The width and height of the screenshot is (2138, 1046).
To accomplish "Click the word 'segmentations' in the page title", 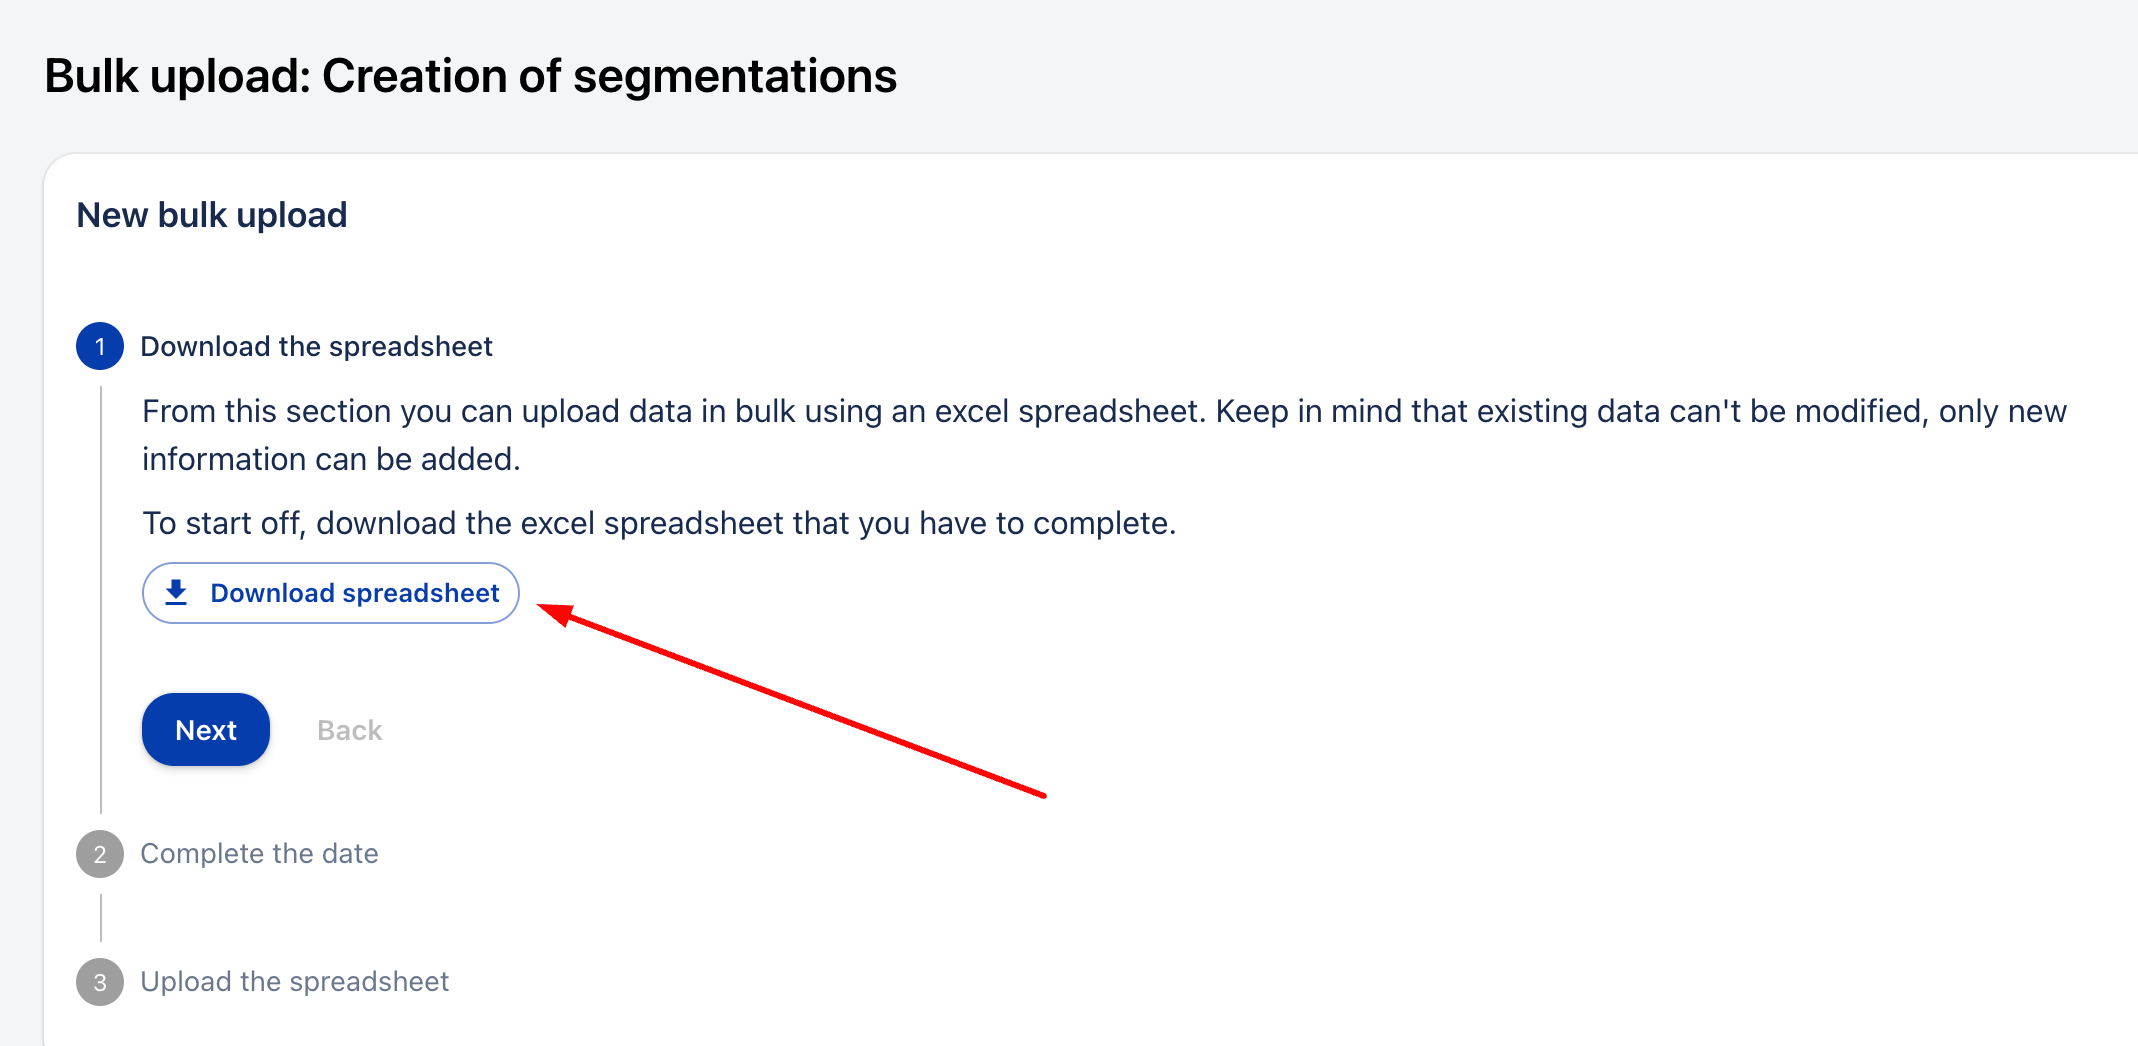I will pyautogui.click(x=735, y=76).
